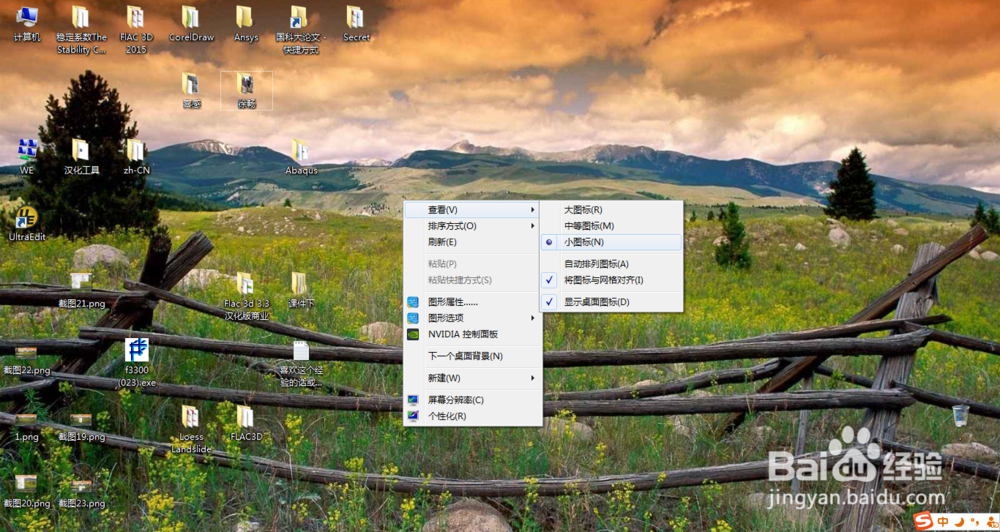Open 图形属性...... menu entry

[x=473, y=302]
